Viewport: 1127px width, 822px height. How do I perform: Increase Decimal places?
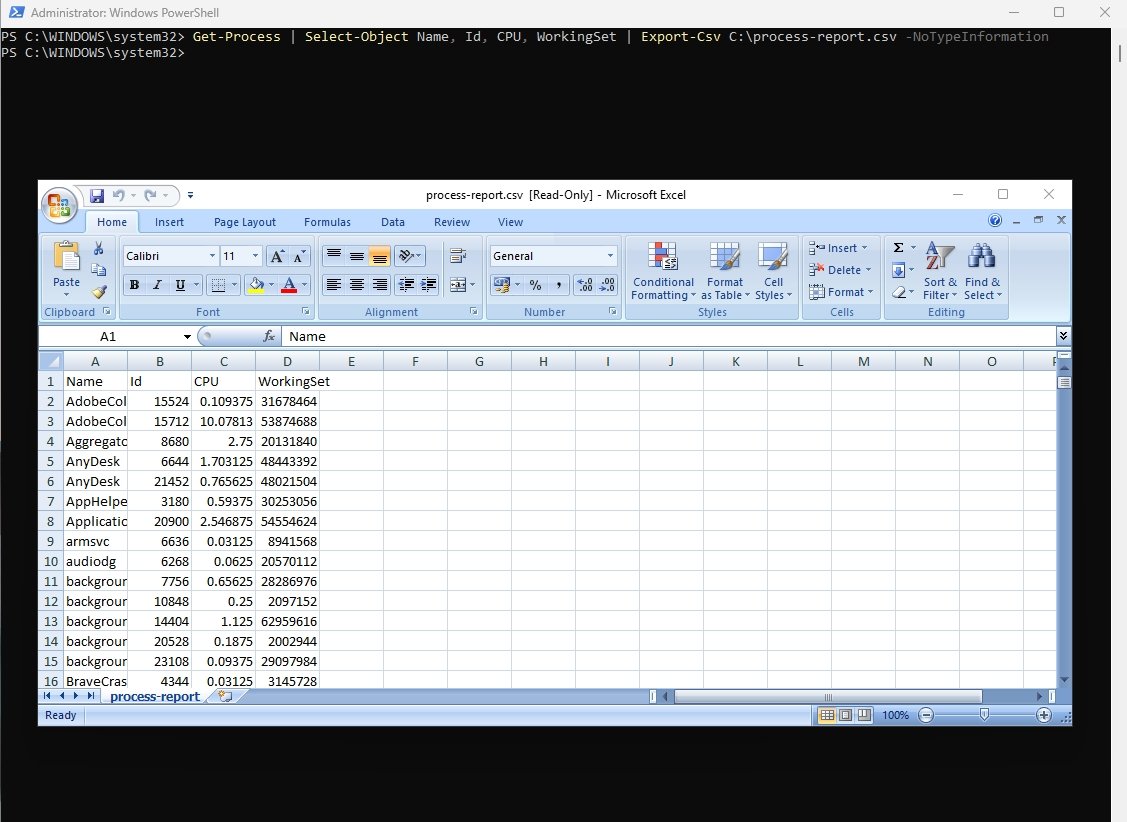point(585,285)
